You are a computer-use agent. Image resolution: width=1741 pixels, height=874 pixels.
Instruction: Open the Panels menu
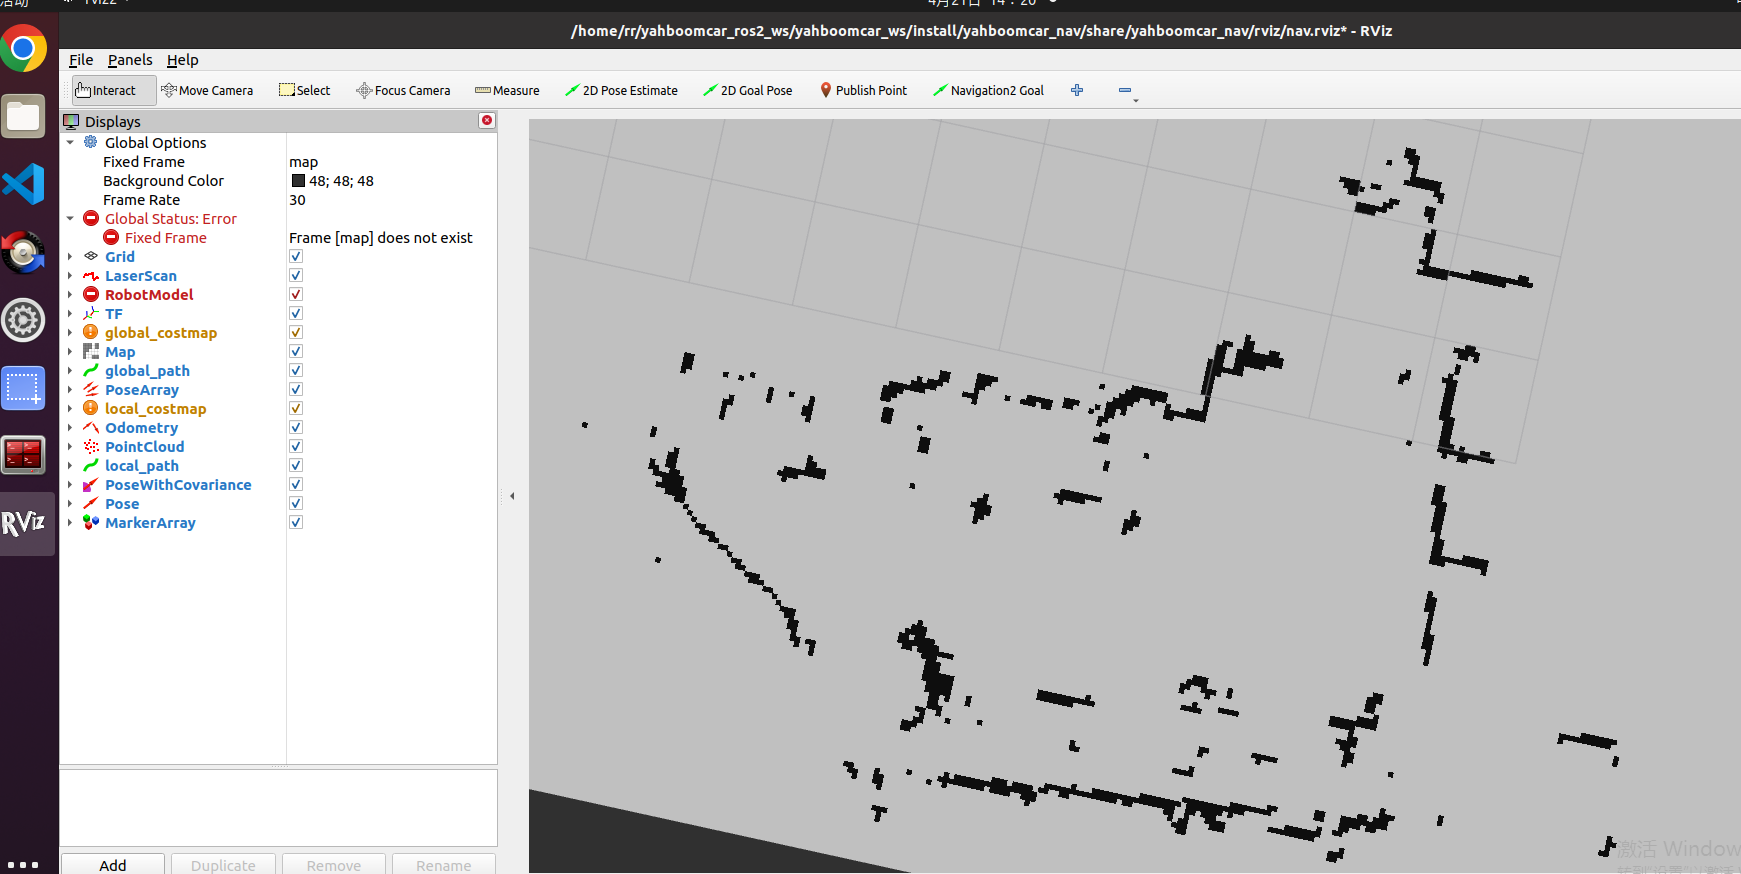(130, 60)
